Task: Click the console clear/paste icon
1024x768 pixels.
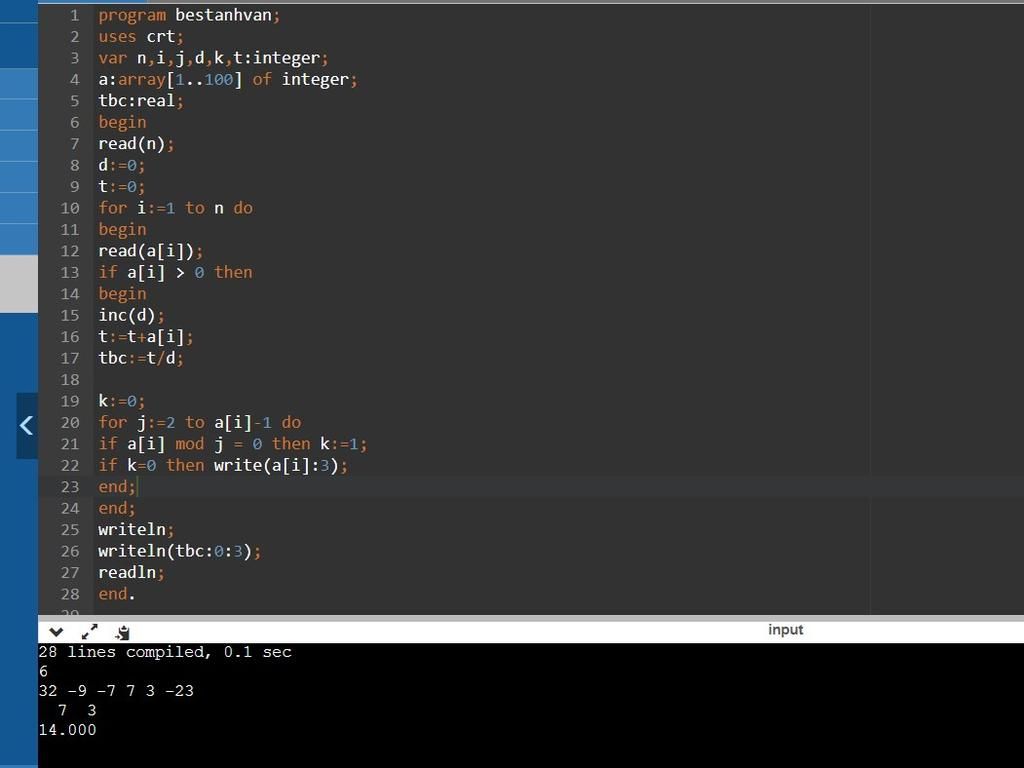Action: coord(122,632)
